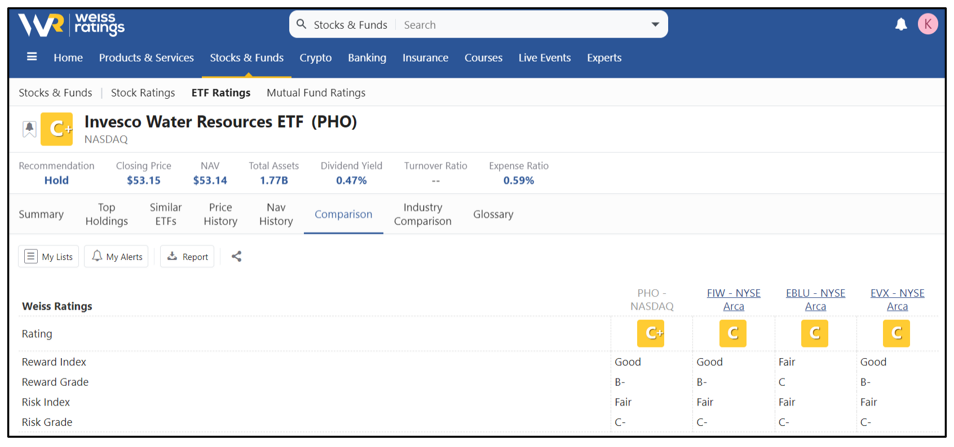Click the PHO - NASDAQ column header

click(x=652, y=300)
